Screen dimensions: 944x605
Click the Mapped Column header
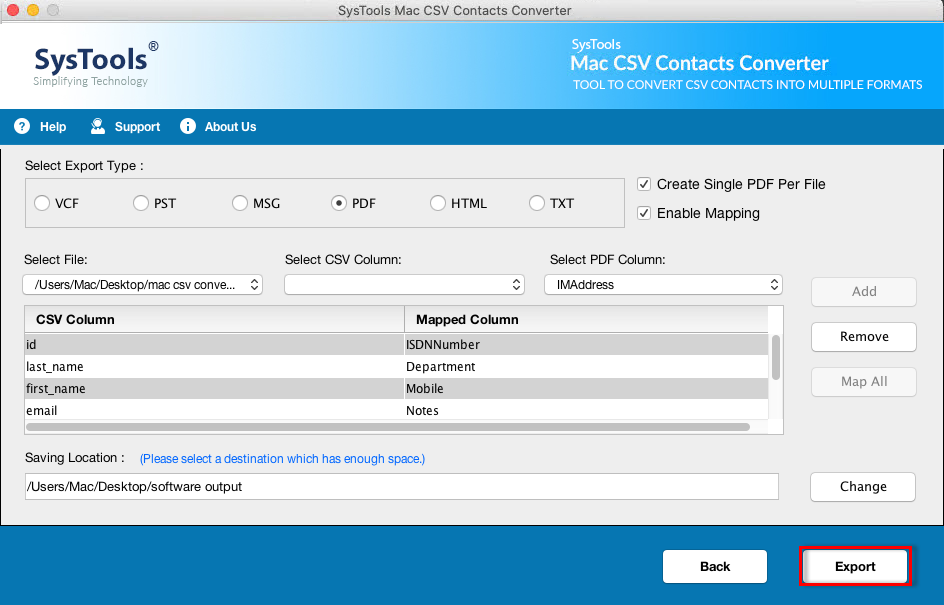pos(586,320)
